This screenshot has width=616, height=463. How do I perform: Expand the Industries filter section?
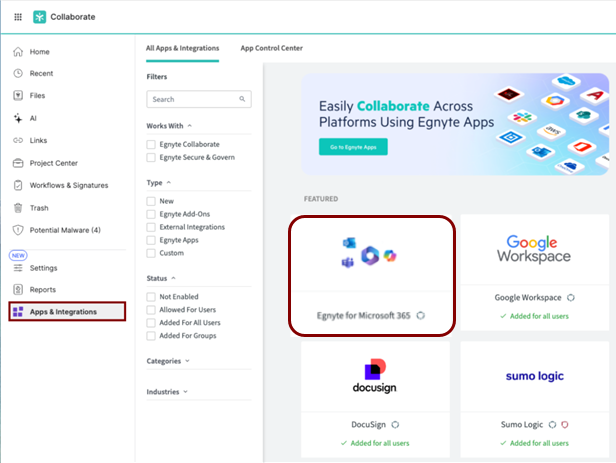coord(185,392)
